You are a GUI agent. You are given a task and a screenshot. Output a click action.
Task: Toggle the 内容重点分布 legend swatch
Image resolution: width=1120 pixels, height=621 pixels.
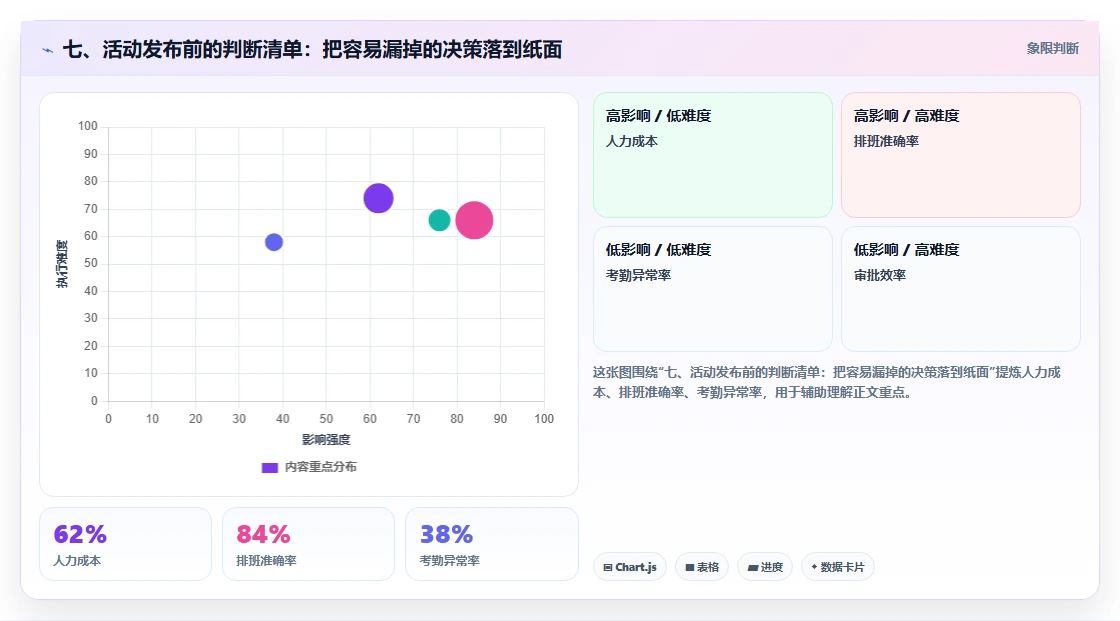[269, 467]
